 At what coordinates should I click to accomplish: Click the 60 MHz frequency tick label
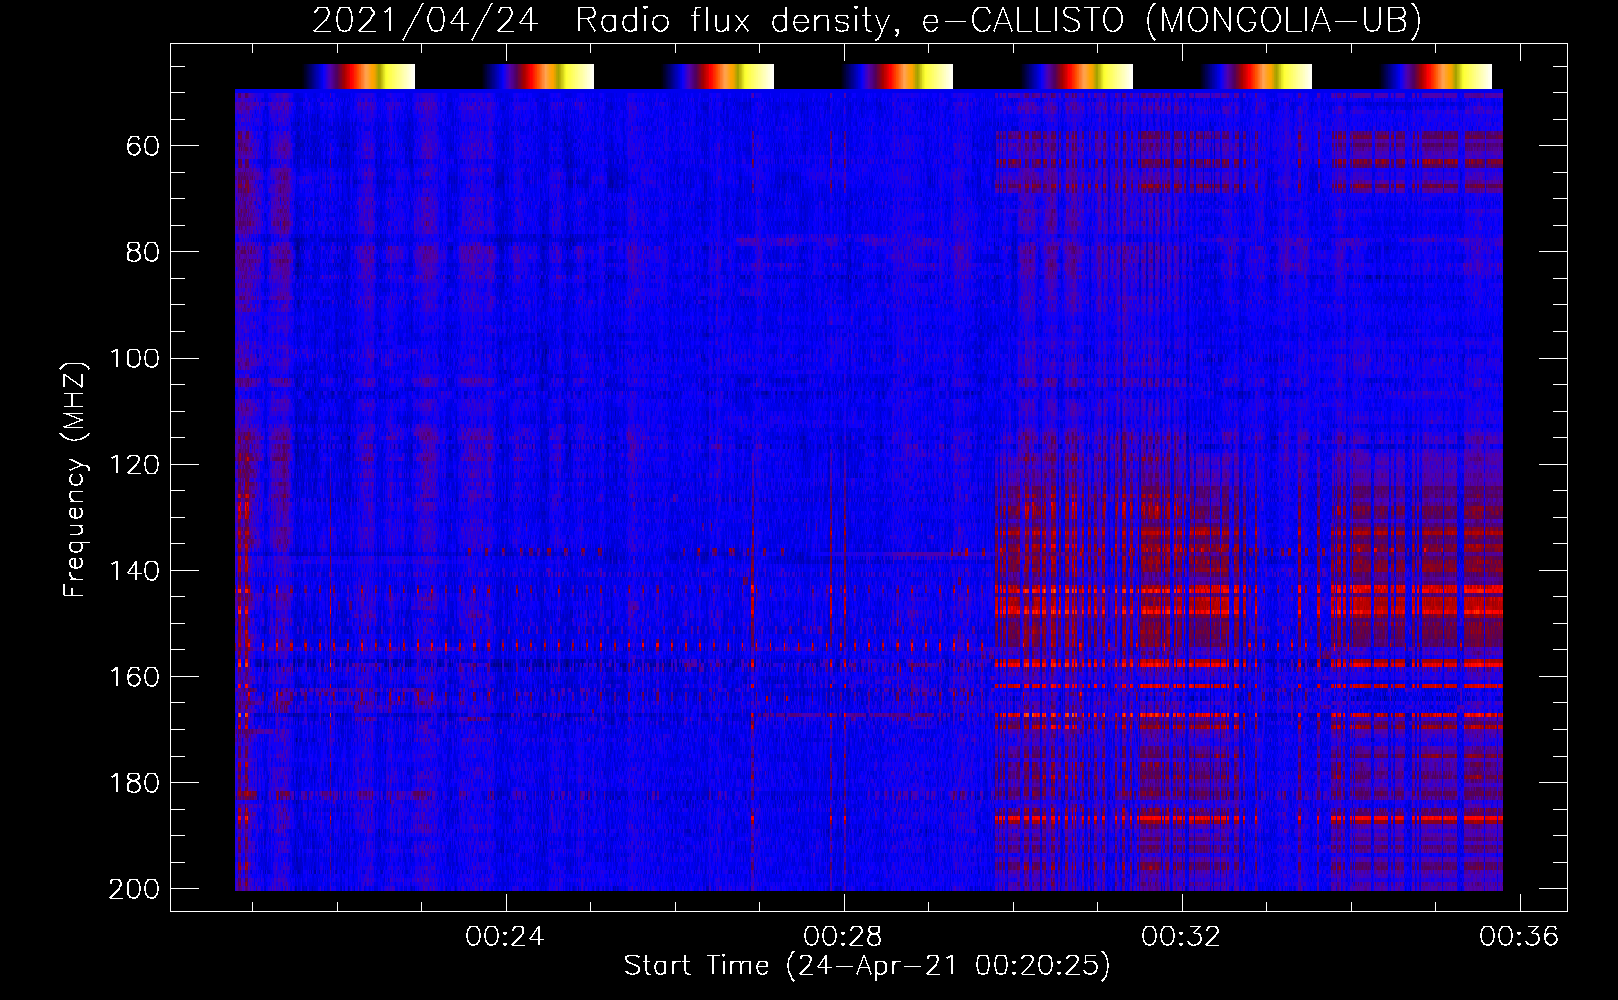143,147
